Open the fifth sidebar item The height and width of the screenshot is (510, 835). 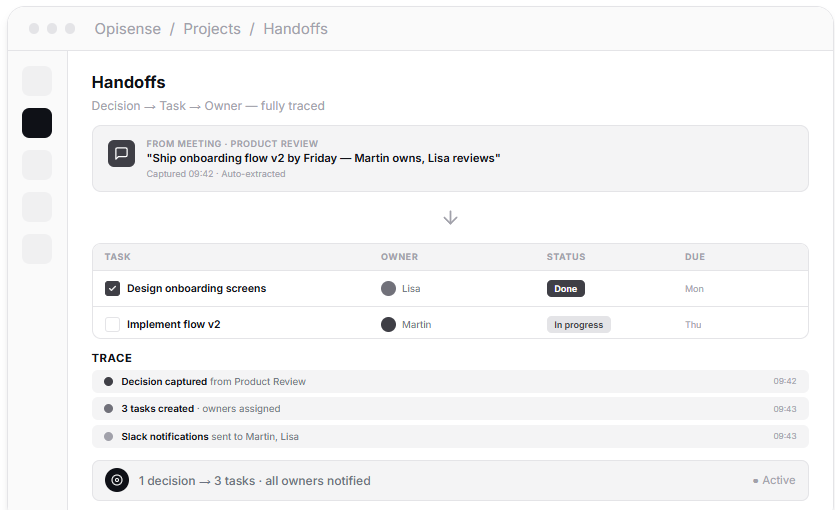[37, 249]
